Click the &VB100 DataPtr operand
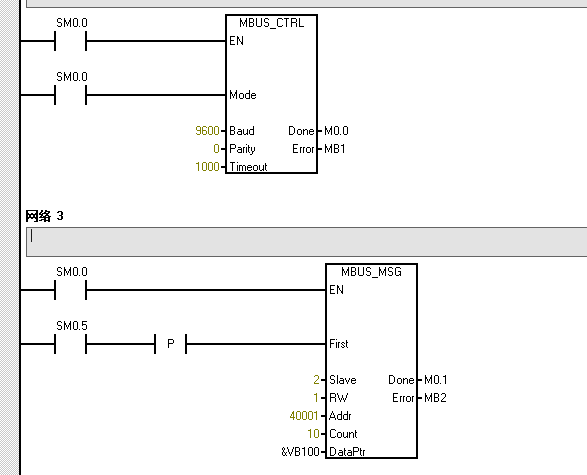Viewport: 587px width, 475px height. [x=300, y=452]
